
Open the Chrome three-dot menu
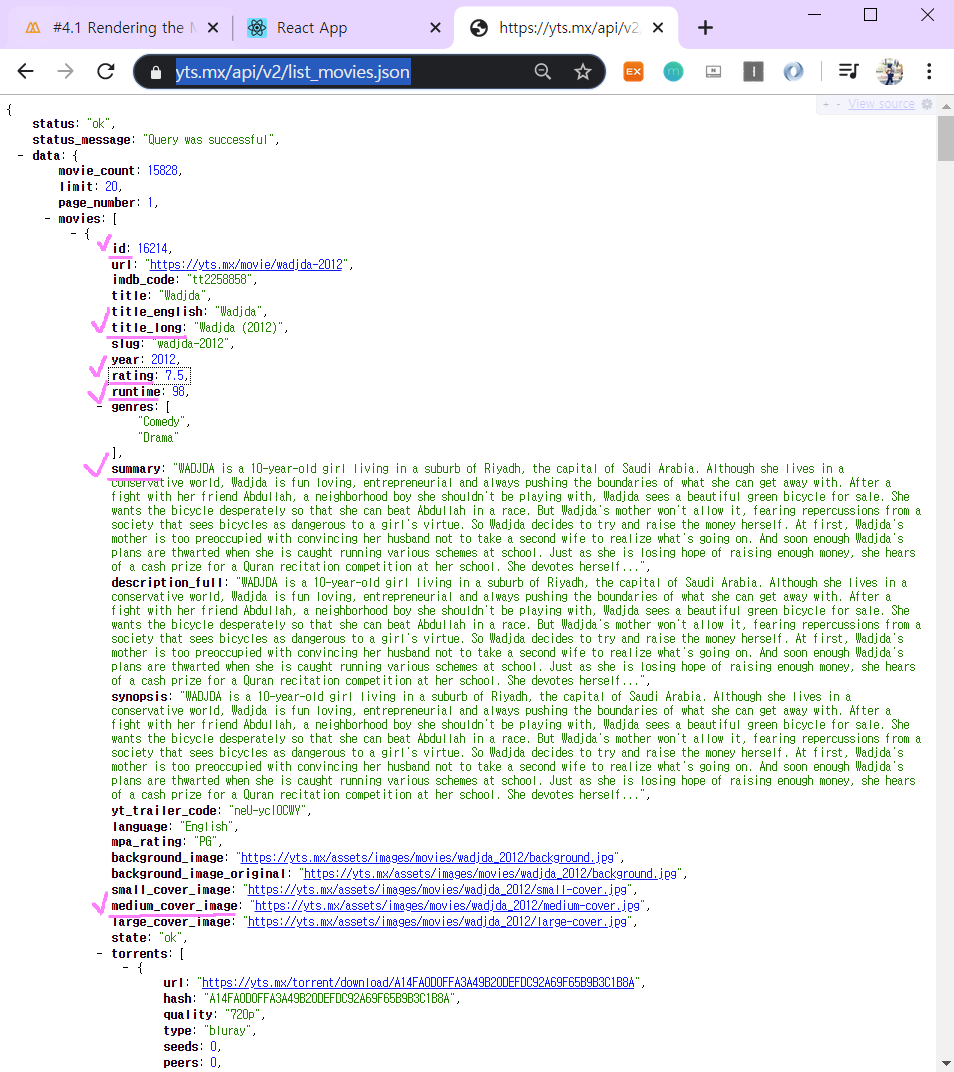[x=929, y=71]
